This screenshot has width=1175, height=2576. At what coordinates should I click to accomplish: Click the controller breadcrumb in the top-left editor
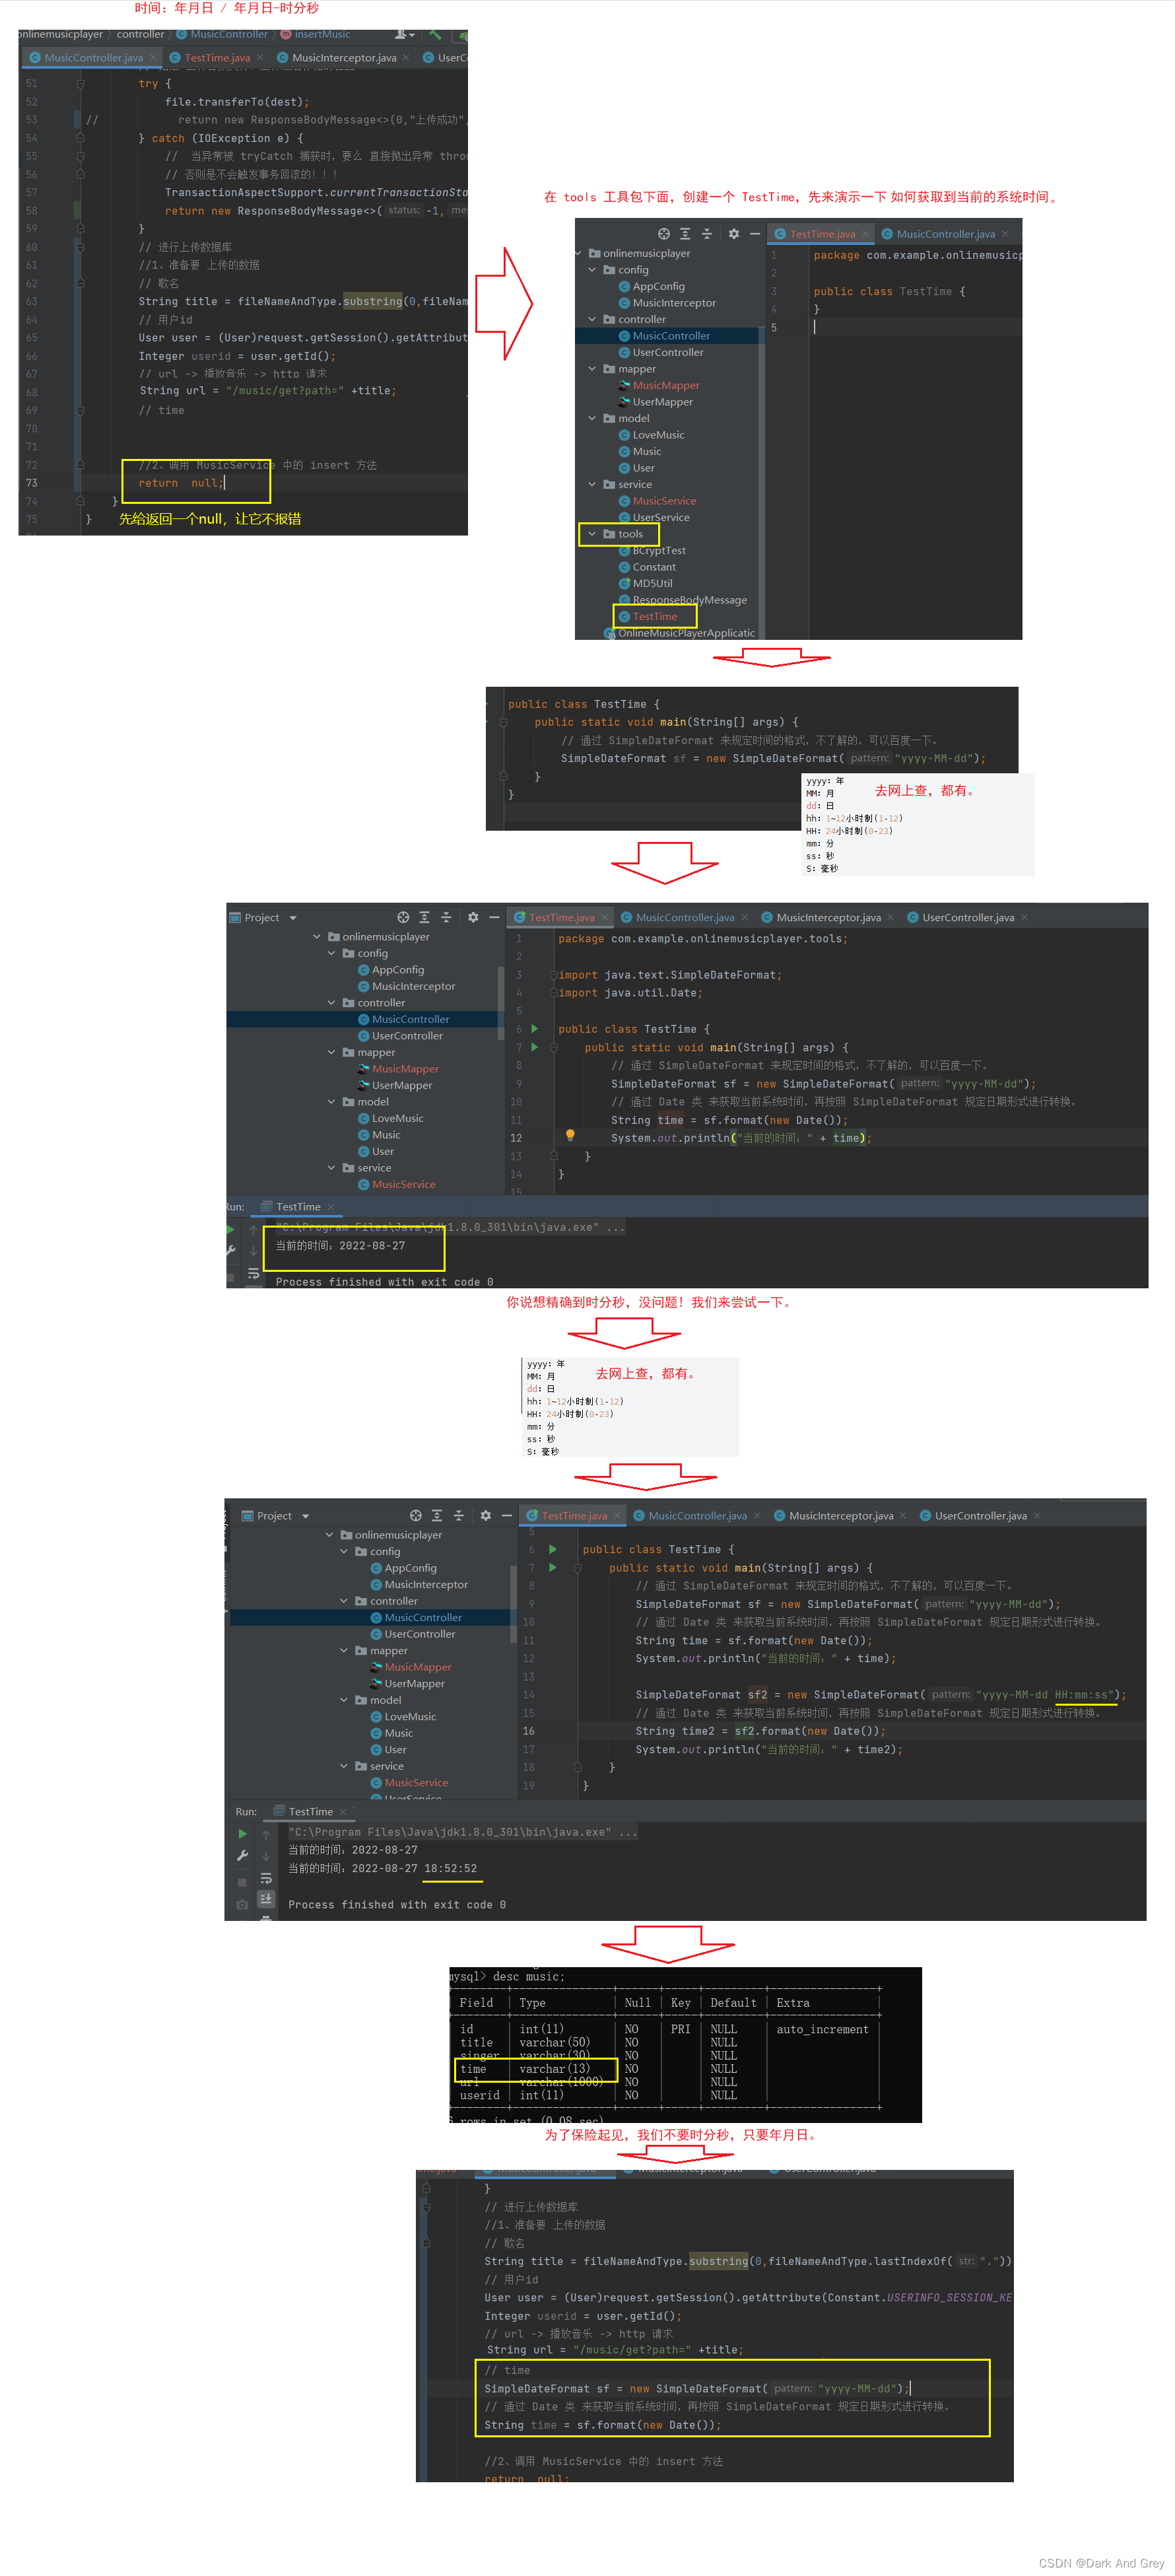140,34
